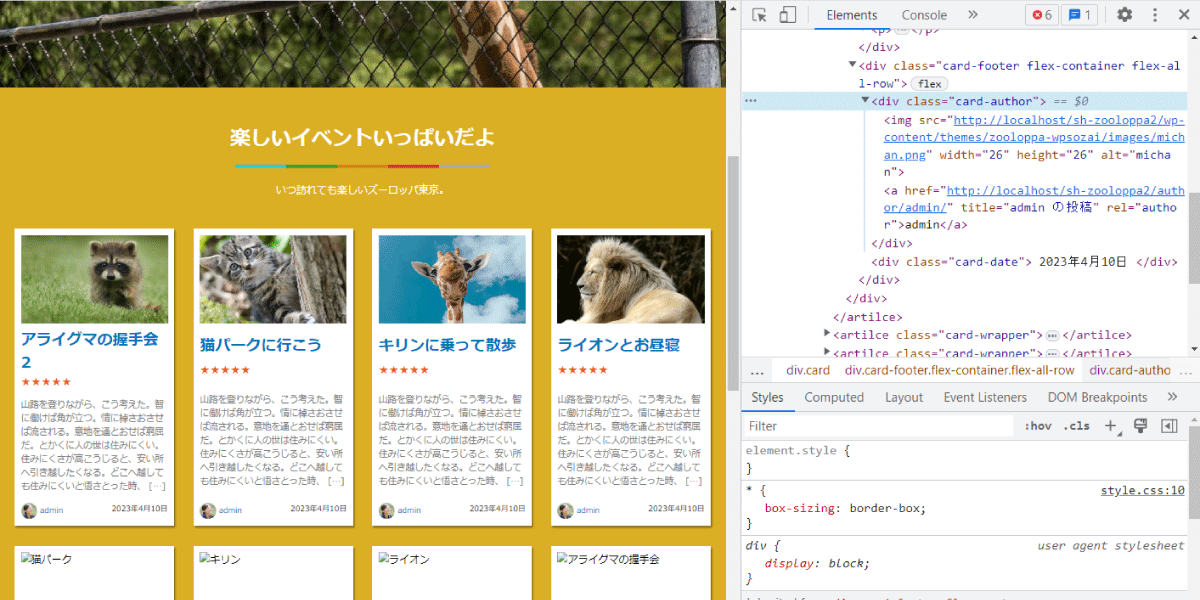The image size is (1200, 600).
Task: Select div.card in the breadcrumb trail
Action: pos(808,370)
